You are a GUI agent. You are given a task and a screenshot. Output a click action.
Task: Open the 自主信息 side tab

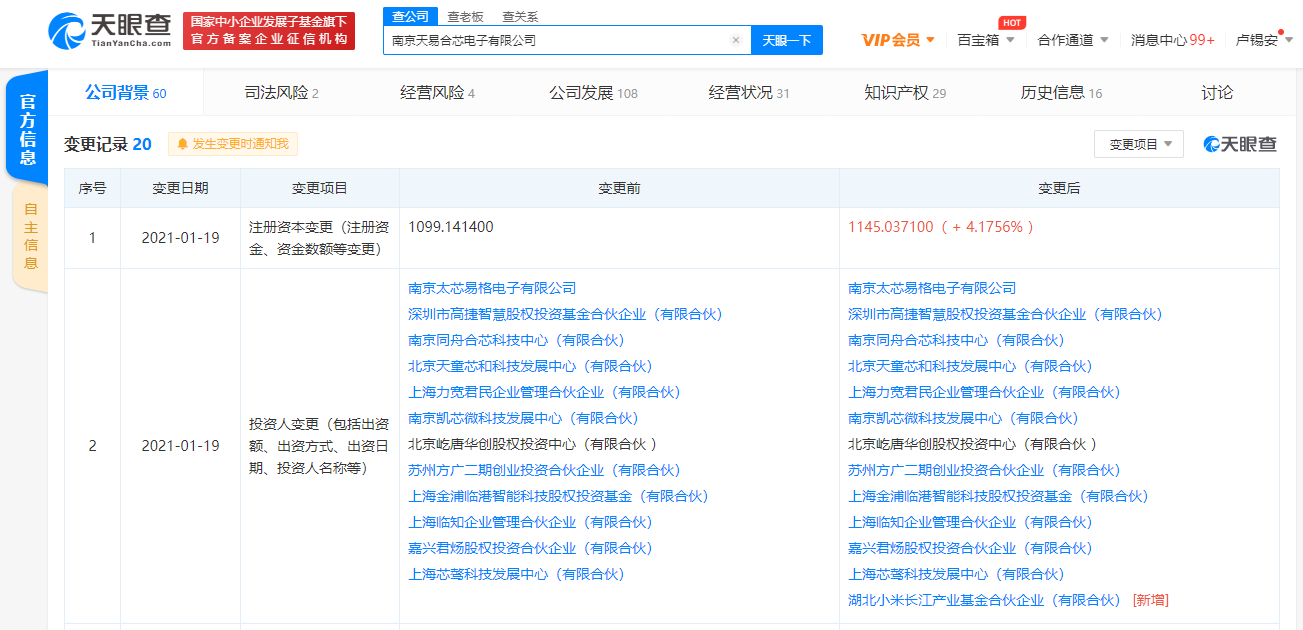click(x=31, y=236)
